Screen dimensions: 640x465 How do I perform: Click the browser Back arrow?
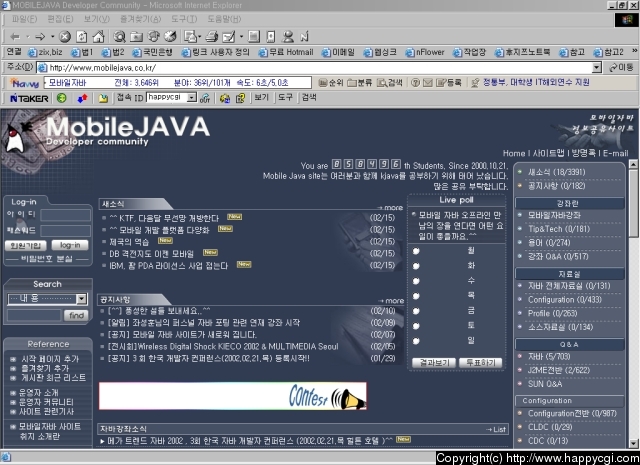tap(15, 37)
